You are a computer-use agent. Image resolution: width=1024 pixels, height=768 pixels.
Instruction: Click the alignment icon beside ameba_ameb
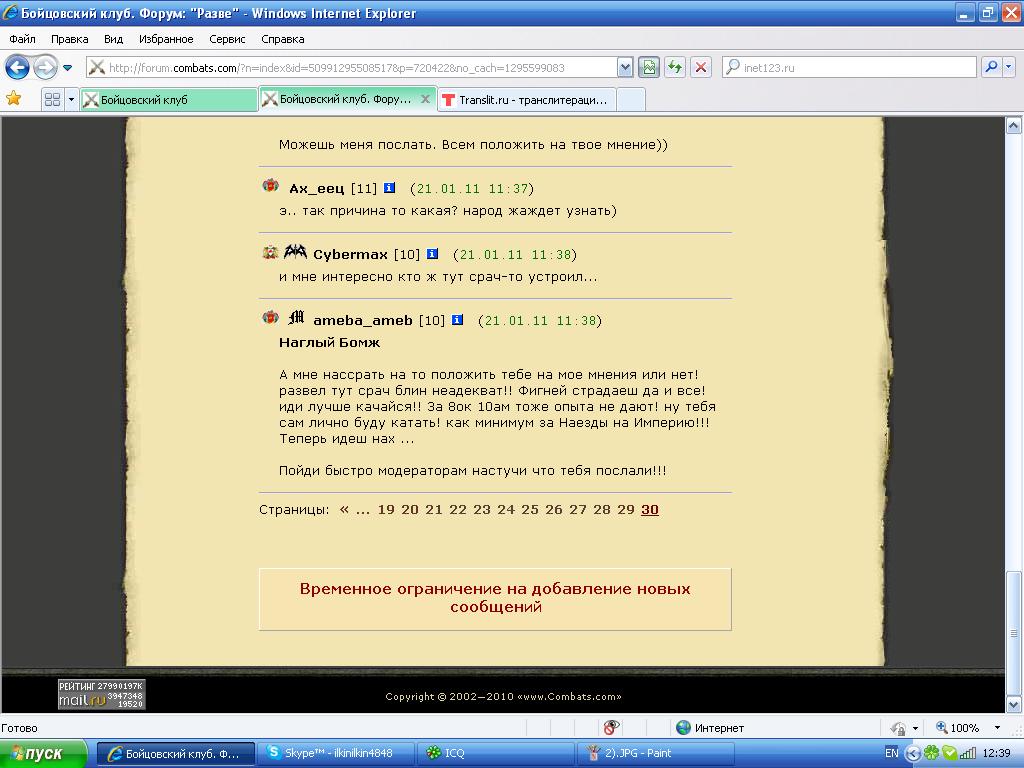[270, 318]
